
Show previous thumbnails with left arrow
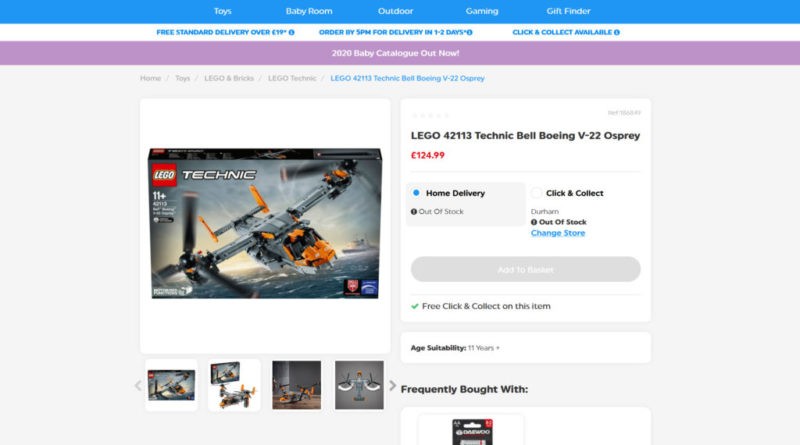pos(138,385)
